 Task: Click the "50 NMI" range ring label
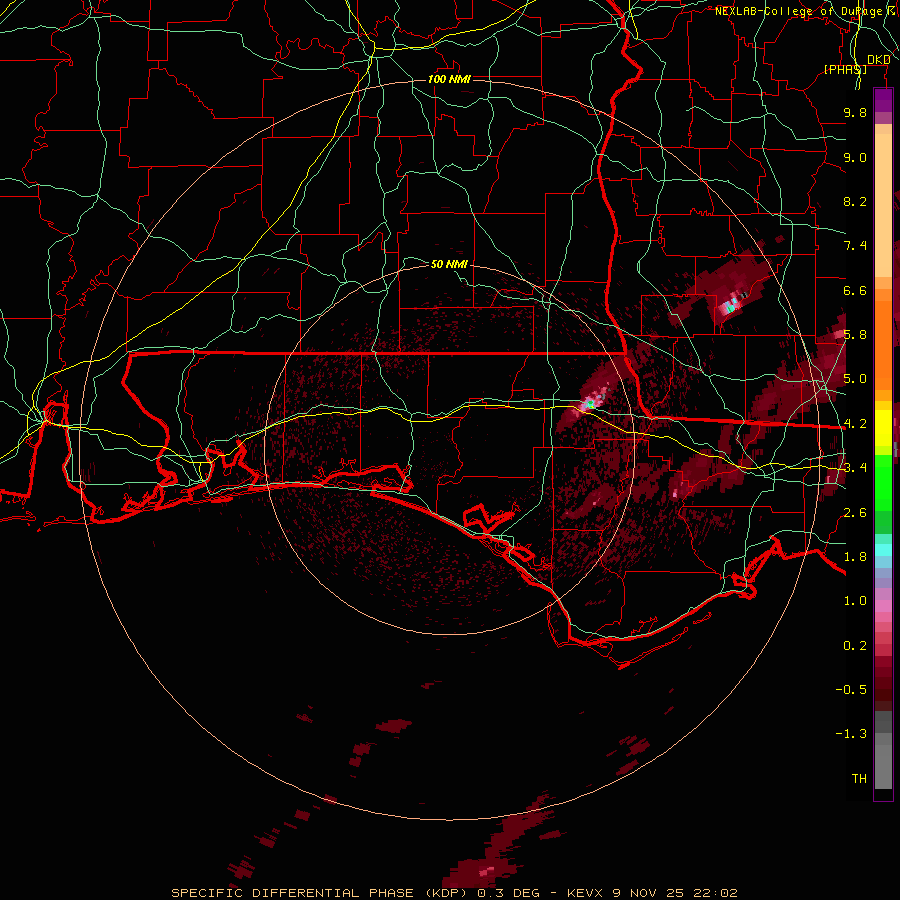pyautogui.click(x=449, y=264)
